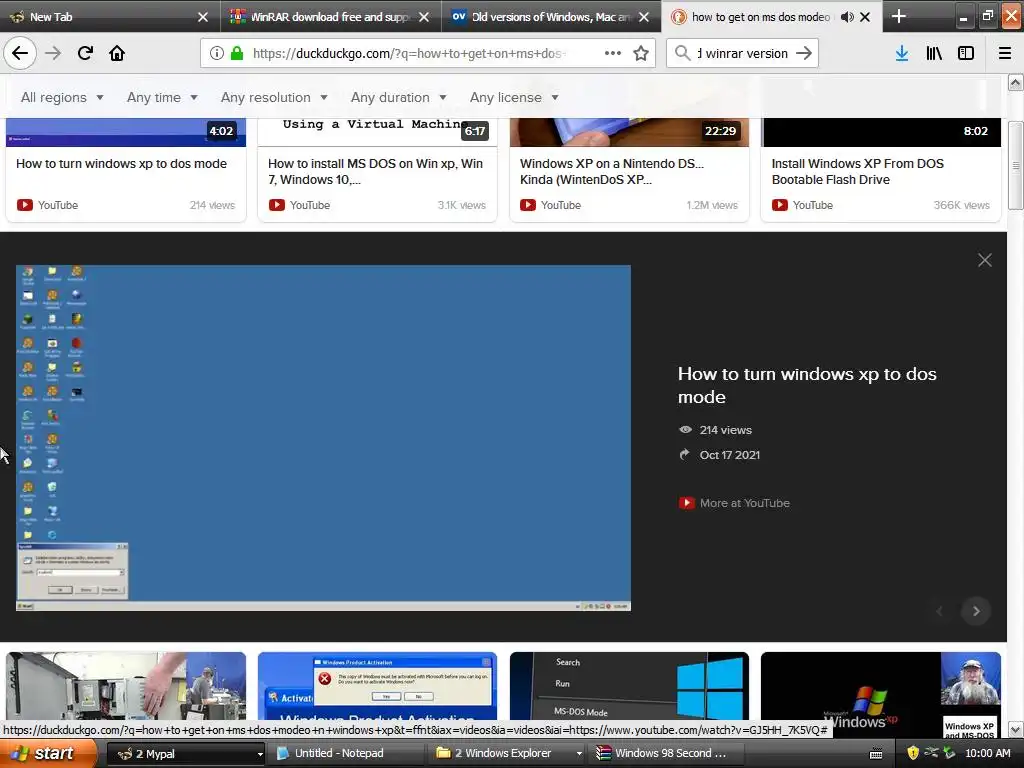Screen dimensions: 1024x768
Task: Click the YouTube icon beside More at YouTube
Action: point(686,503)
